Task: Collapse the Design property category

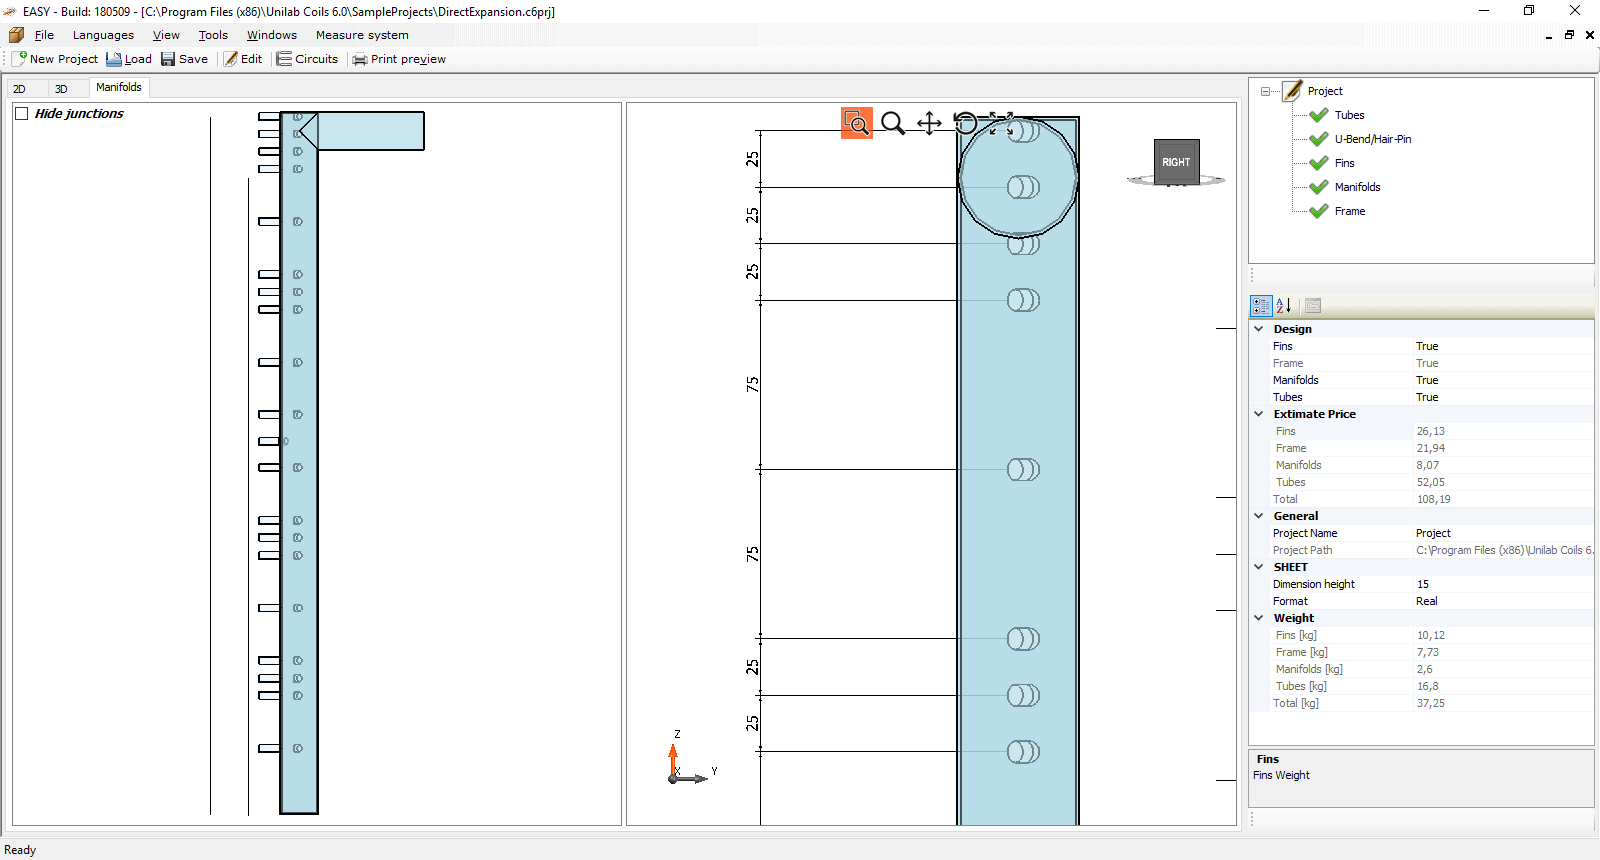Action: pyautogui.click(x=1259, y=329)
